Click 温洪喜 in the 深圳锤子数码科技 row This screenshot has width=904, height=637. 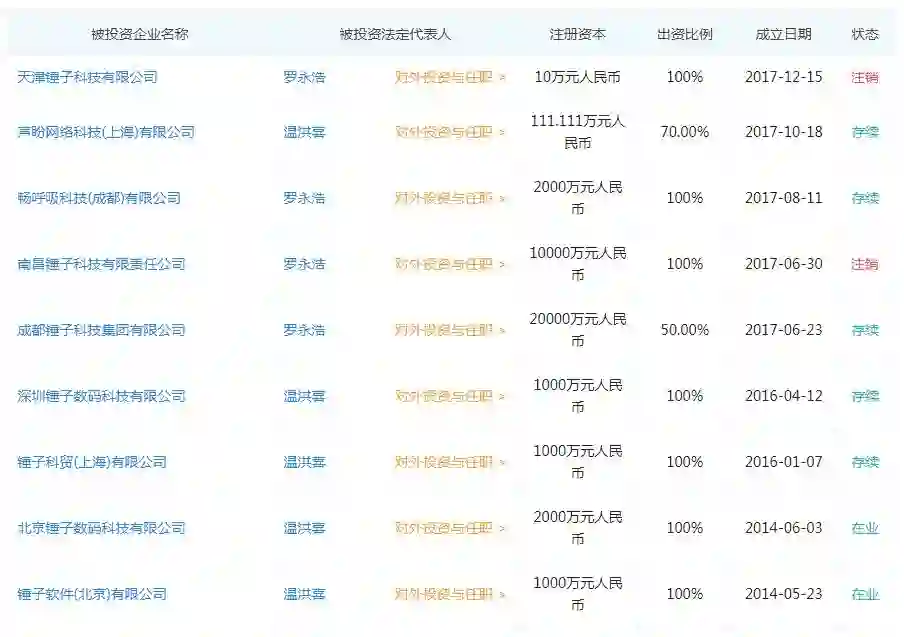click(x=304, y=396)
